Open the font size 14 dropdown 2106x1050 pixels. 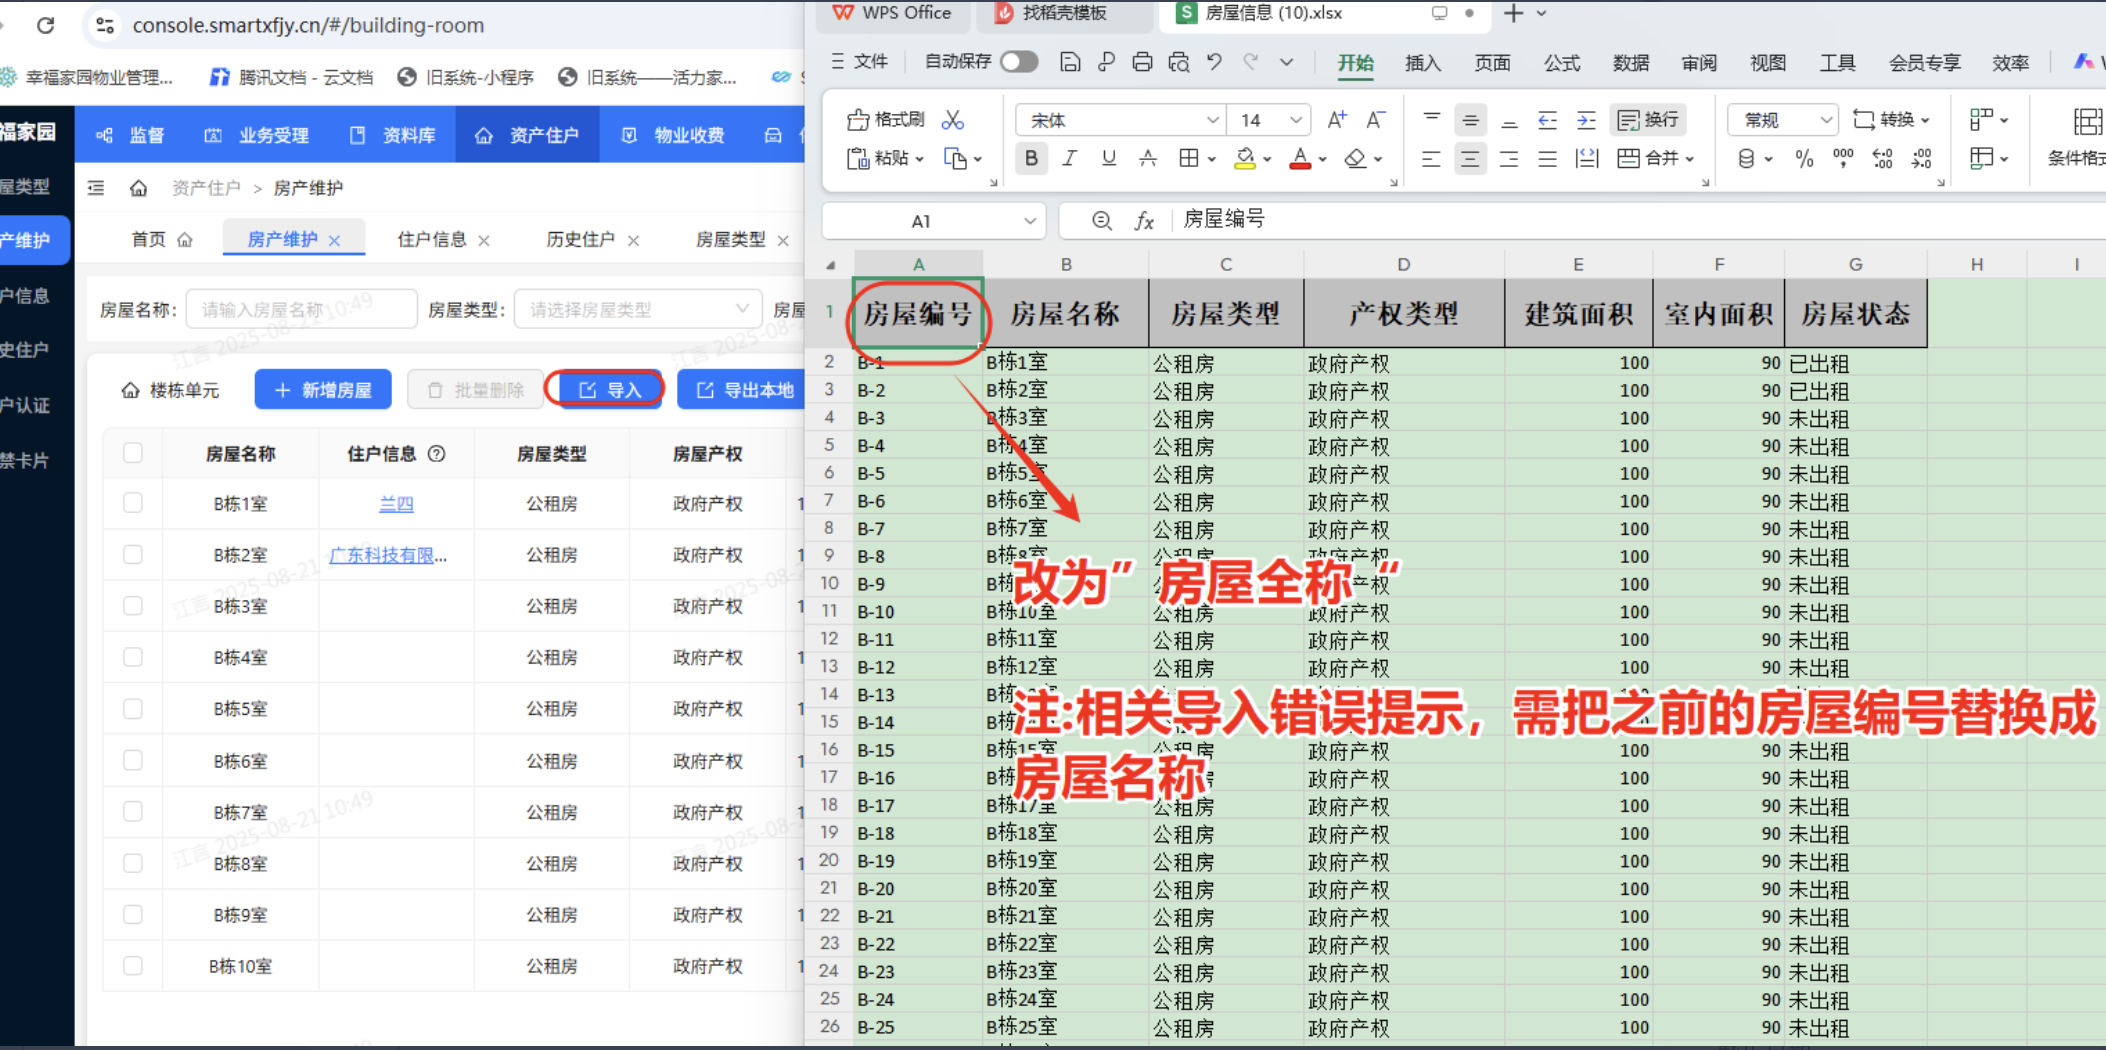(1268, 119)
